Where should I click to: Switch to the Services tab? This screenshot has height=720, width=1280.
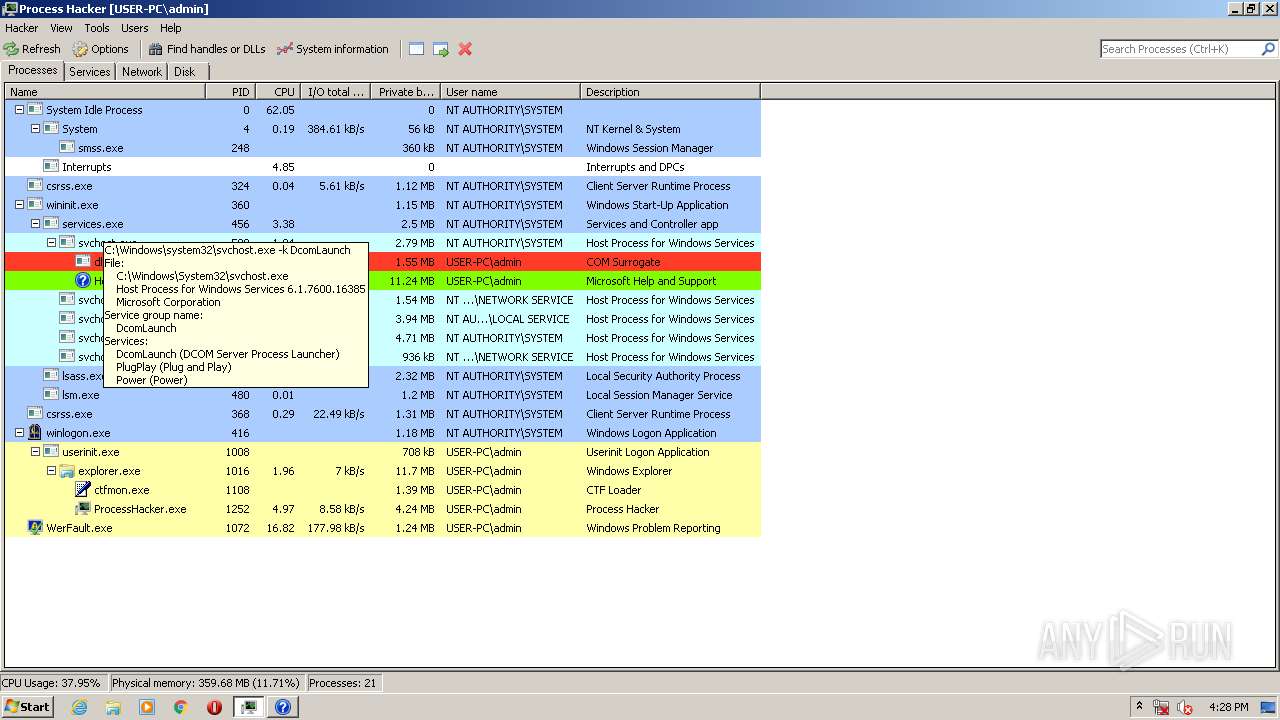[x=90, y=72]
